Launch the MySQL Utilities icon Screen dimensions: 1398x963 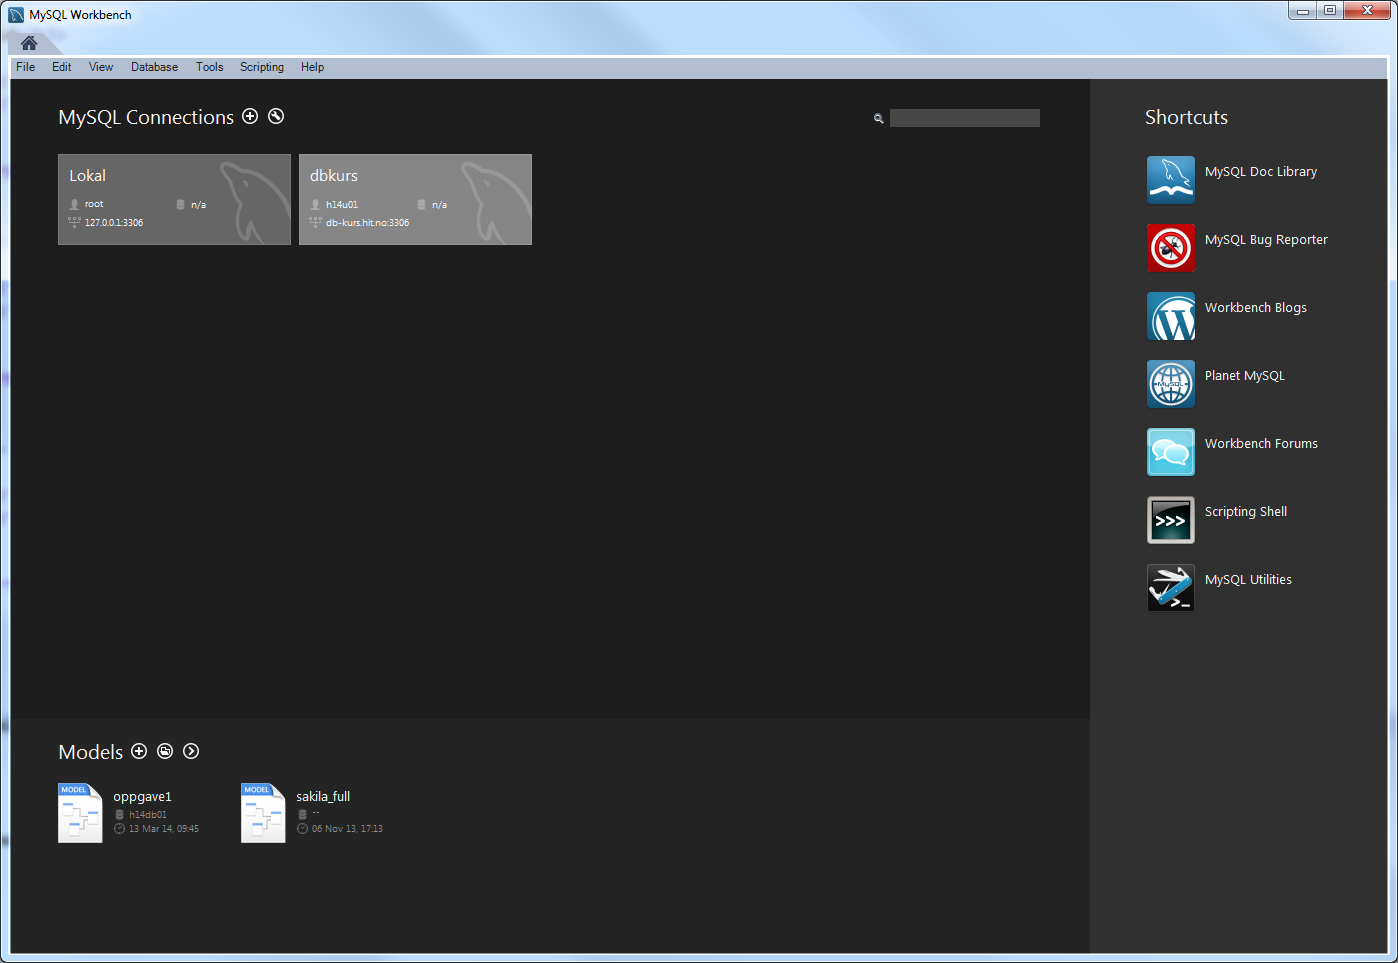point(1170,588)
